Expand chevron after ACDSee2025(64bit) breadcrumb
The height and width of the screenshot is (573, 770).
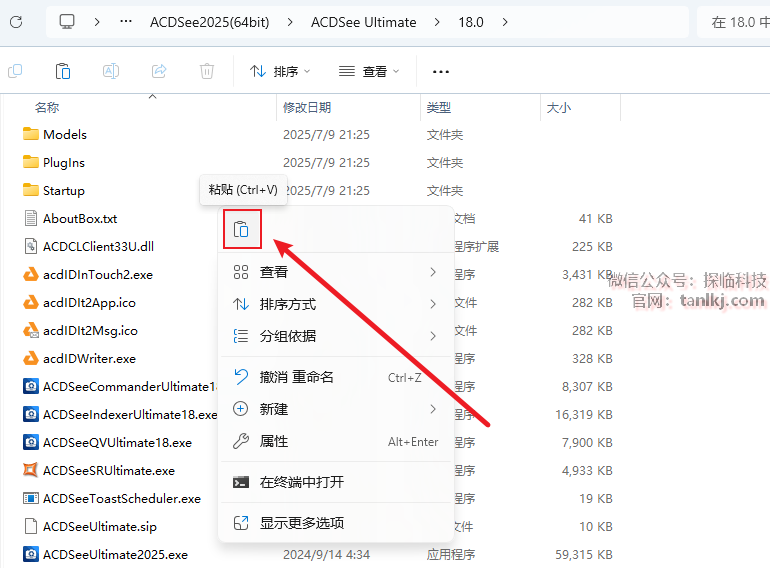point(290,22)
